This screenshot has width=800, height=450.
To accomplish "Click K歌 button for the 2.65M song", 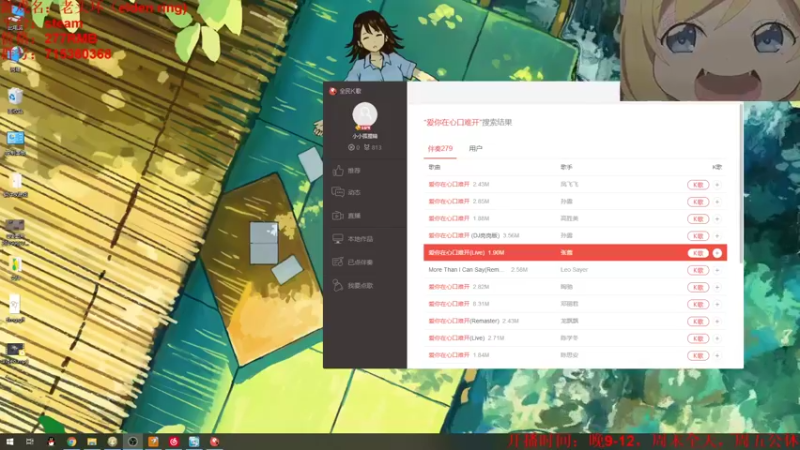I will point(698,202).
